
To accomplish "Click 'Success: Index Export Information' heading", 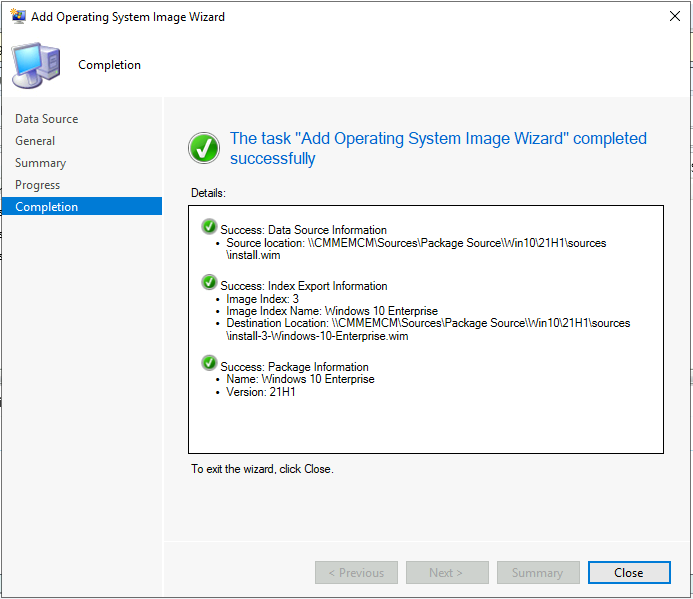I will (x=304, y=286).
